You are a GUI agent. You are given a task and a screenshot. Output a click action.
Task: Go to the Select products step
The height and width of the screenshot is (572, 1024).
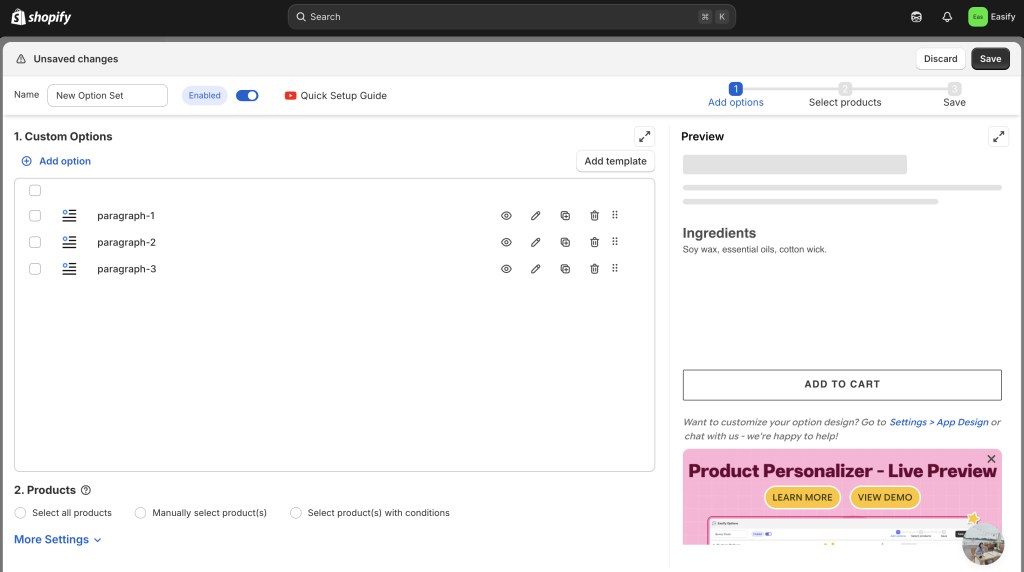tap(845, 95)
